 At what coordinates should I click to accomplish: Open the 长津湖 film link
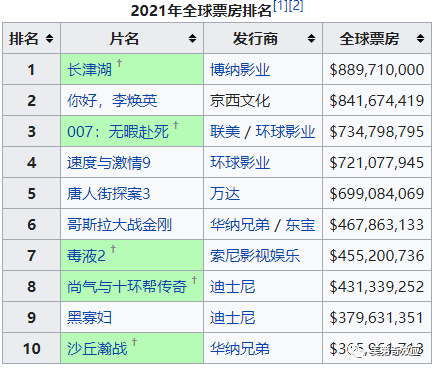89,70
